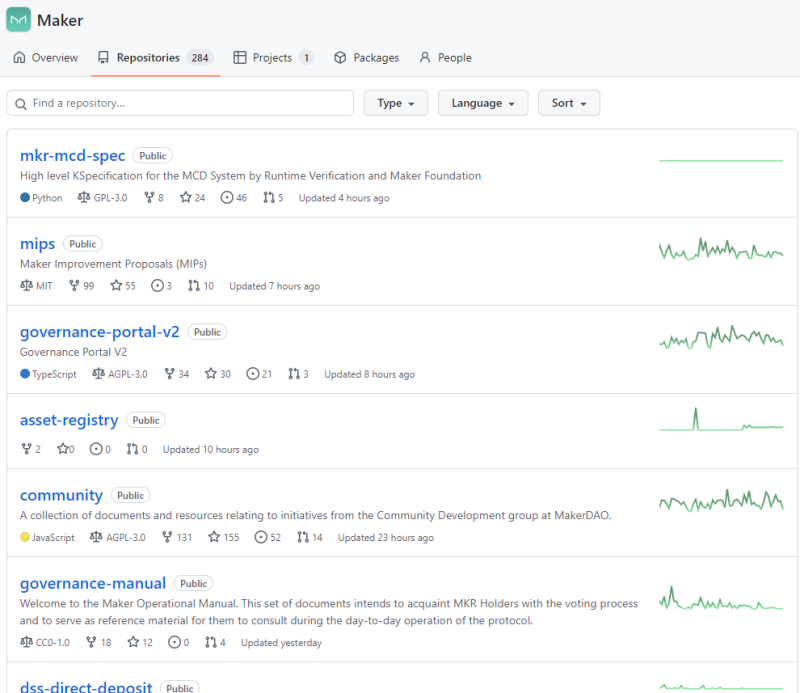The width and height of the screenshot is (800, 693).
Task: Click the governance-portal-v2 activity sparkline
Action: click(x=721, y=337)
